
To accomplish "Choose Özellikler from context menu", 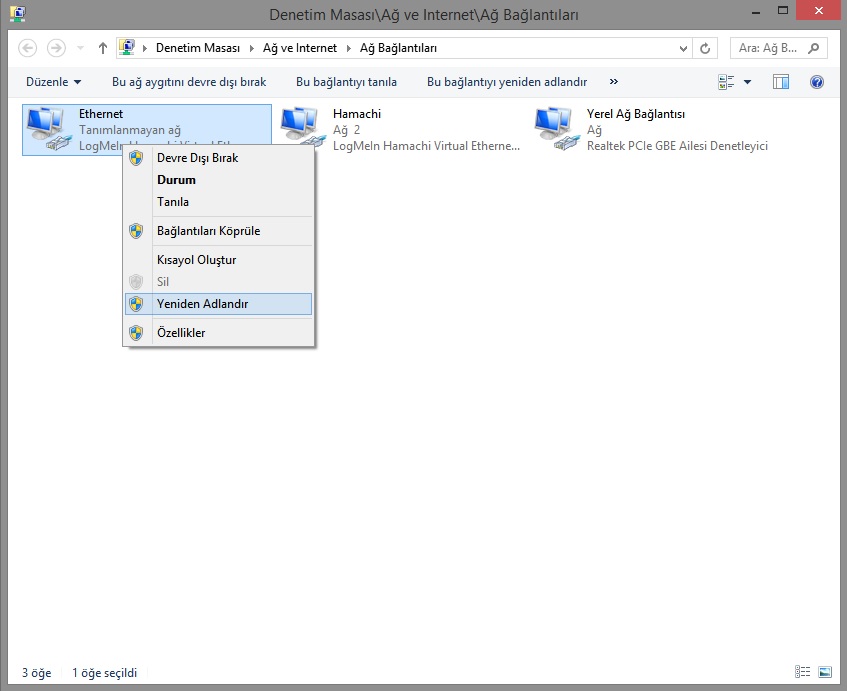I will point(219,333).
